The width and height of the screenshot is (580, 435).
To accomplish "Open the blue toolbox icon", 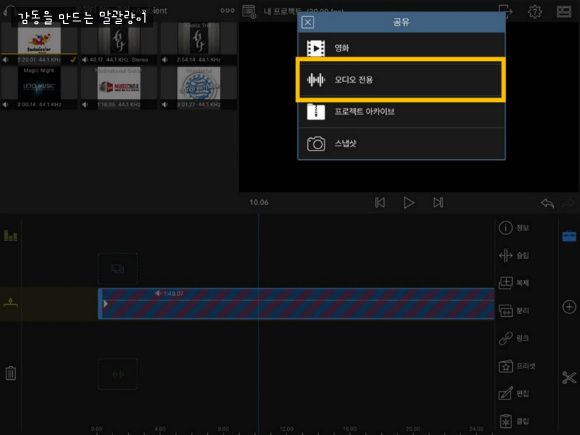I will 569,236.
